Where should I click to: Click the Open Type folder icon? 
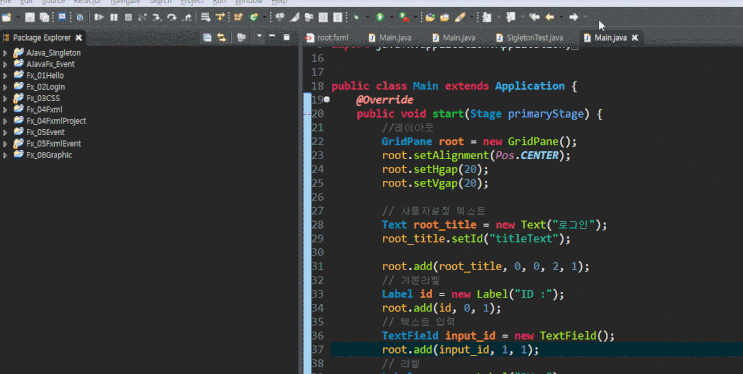[430, 18]
